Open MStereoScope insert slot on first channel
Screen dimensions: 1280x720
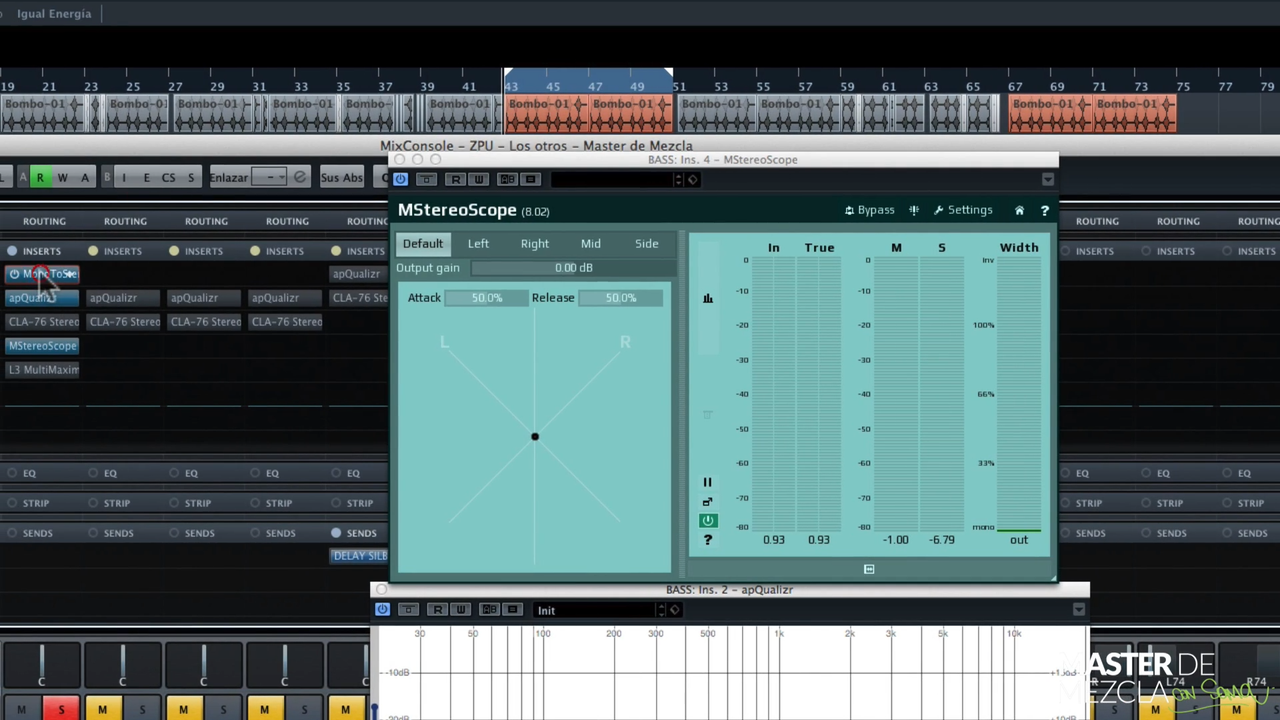coord(42,346)
